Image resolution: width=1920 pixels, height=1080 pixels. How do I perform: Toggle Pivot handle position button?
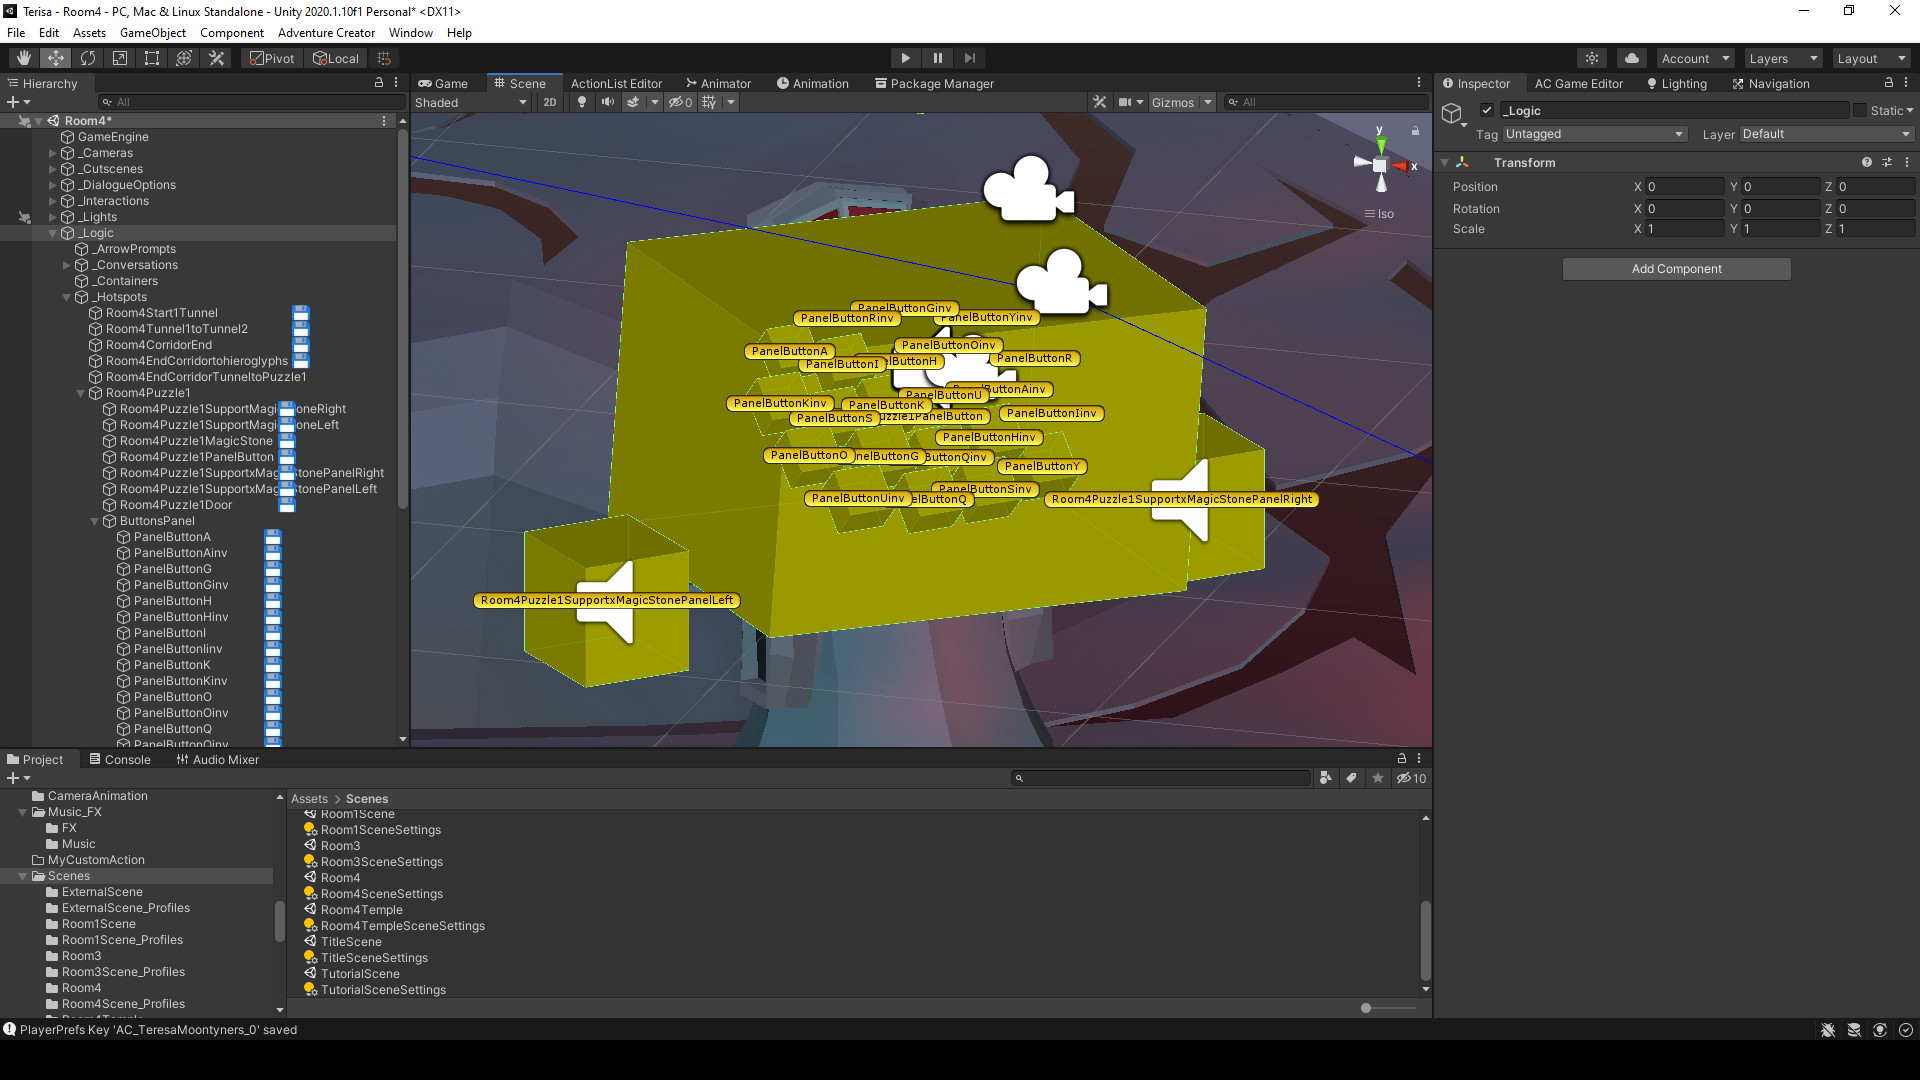coord(272,58)
